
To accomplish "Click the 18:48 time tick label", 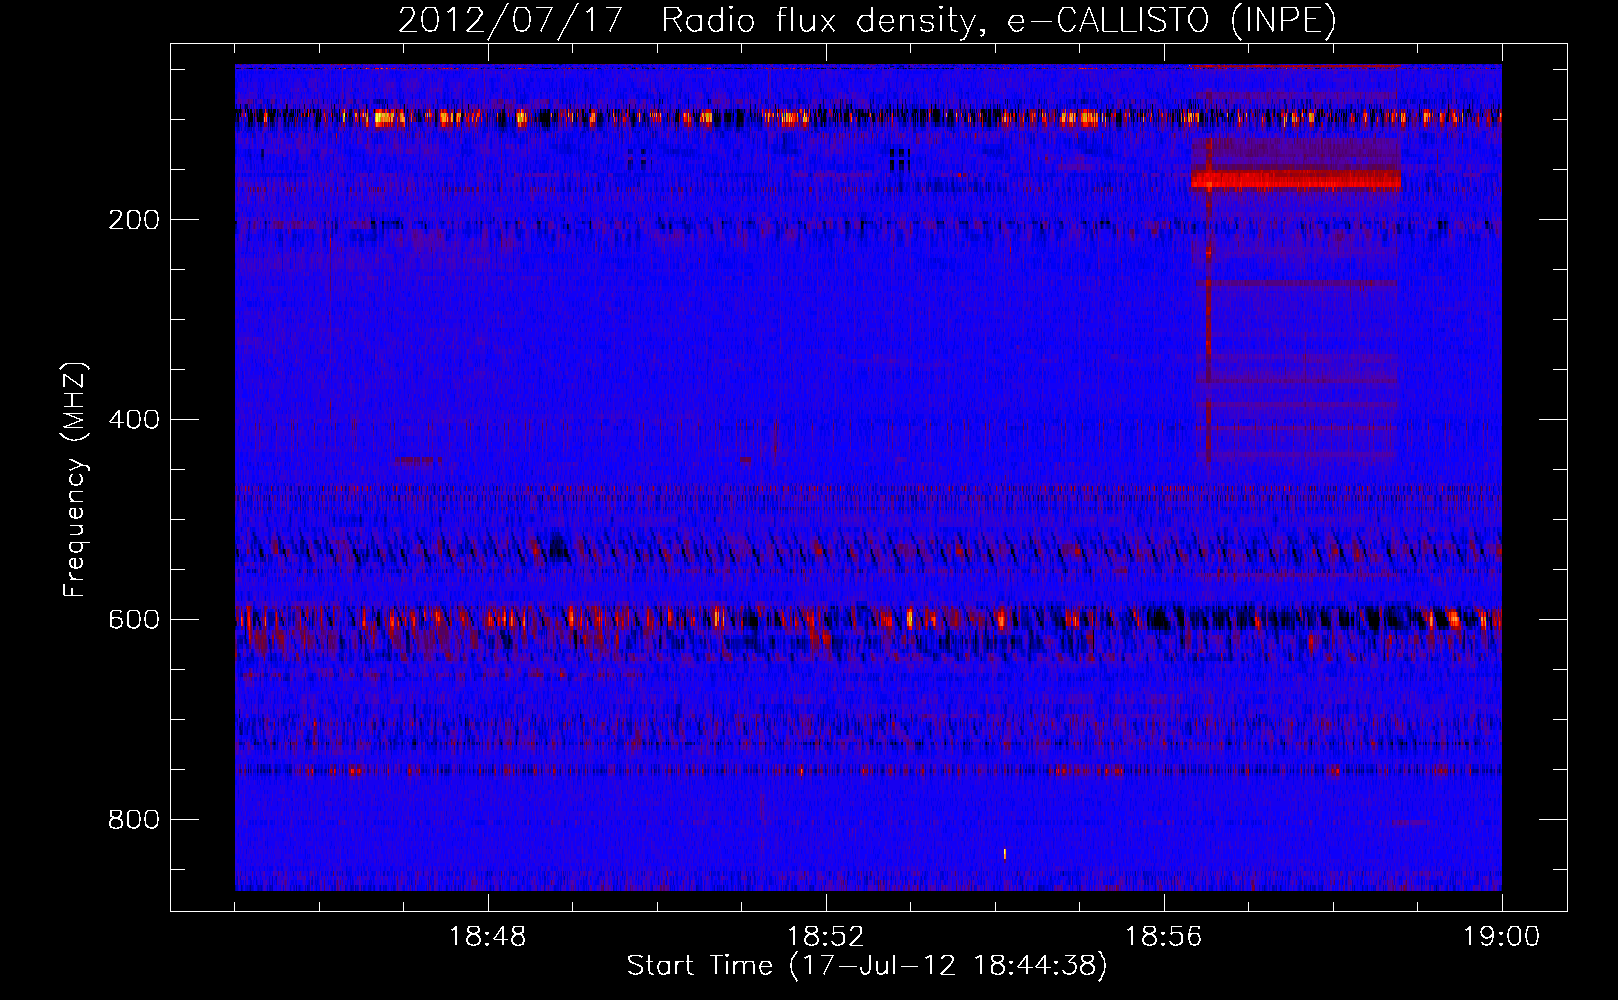I will [488, 937].
